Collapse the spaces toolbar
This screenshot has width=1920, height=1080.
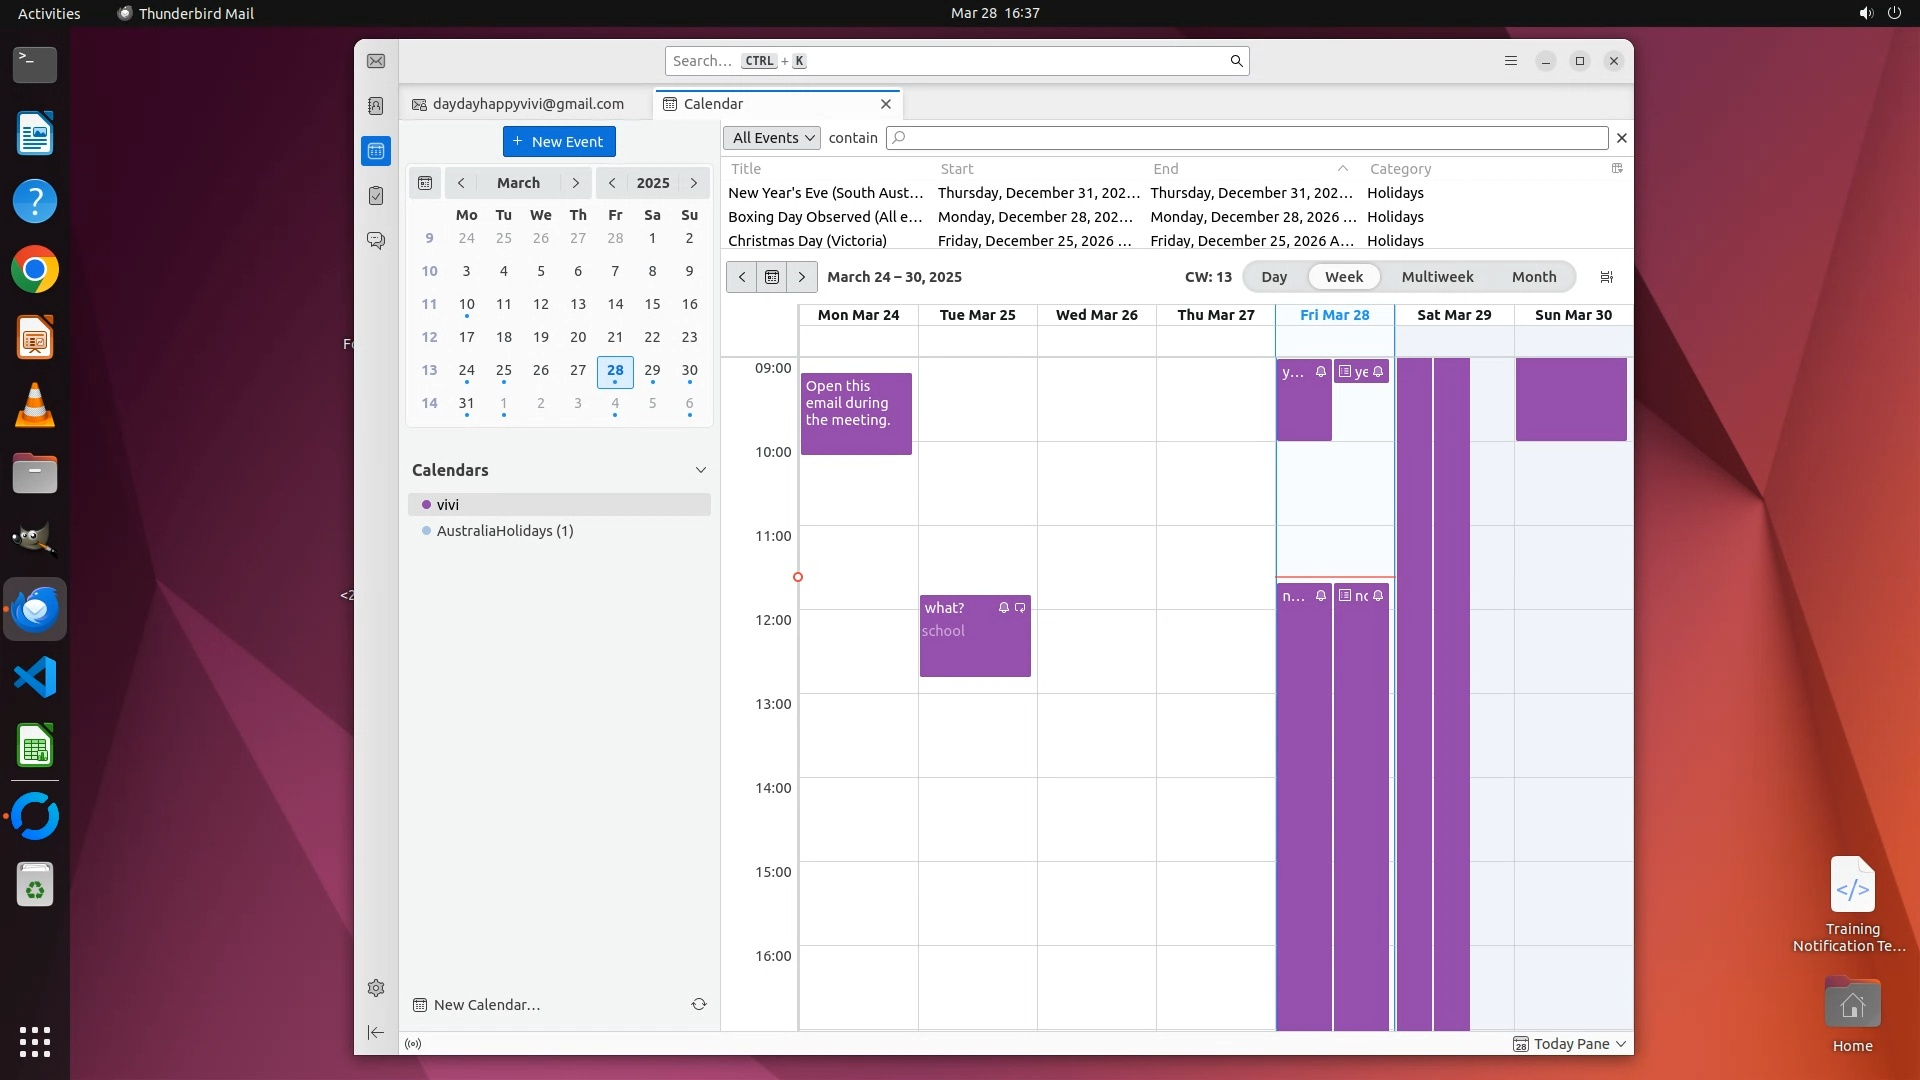click(376, 1032)
